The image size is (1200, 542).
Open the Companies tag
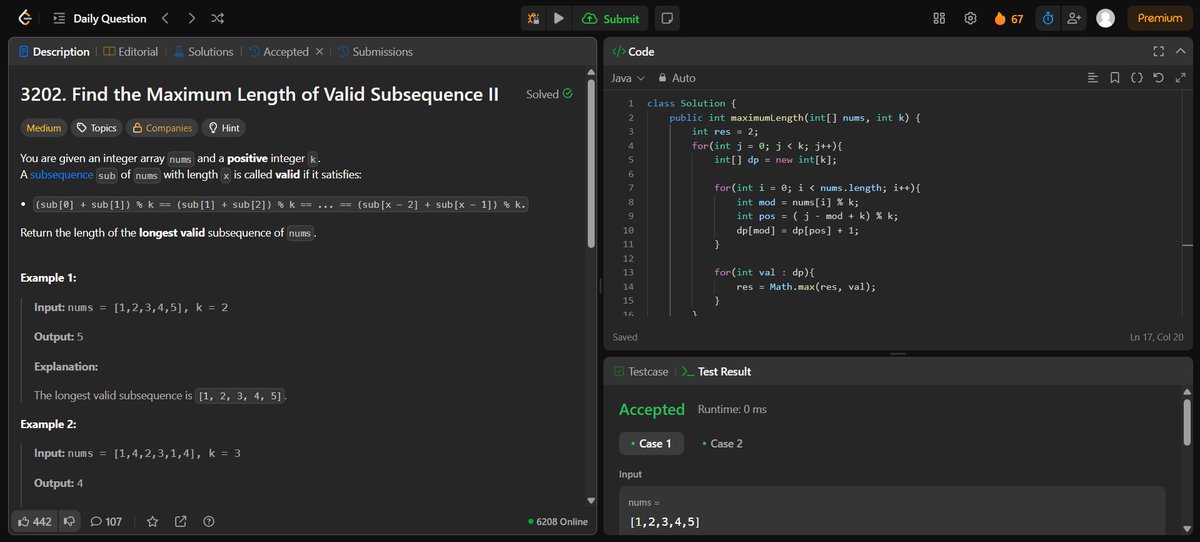coord(161,128)
